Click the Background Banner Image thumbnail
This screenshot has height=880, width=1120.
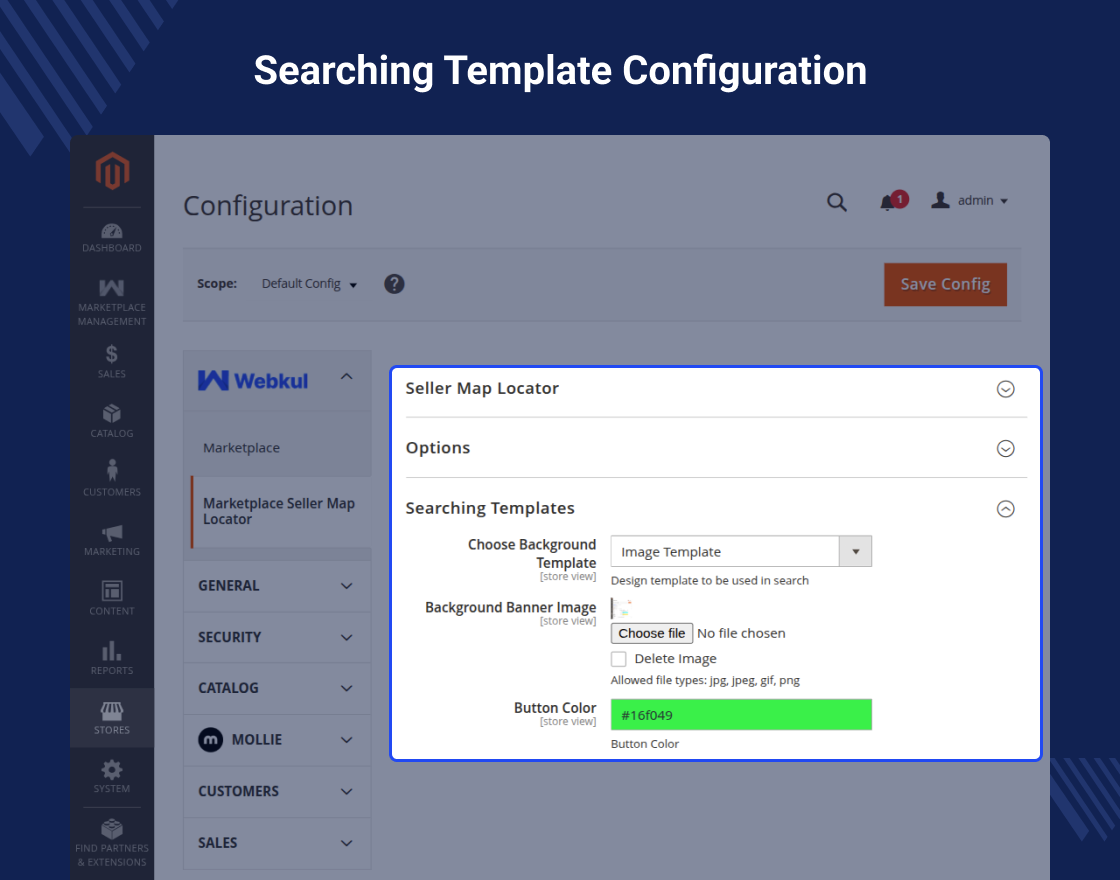point(621,609)
